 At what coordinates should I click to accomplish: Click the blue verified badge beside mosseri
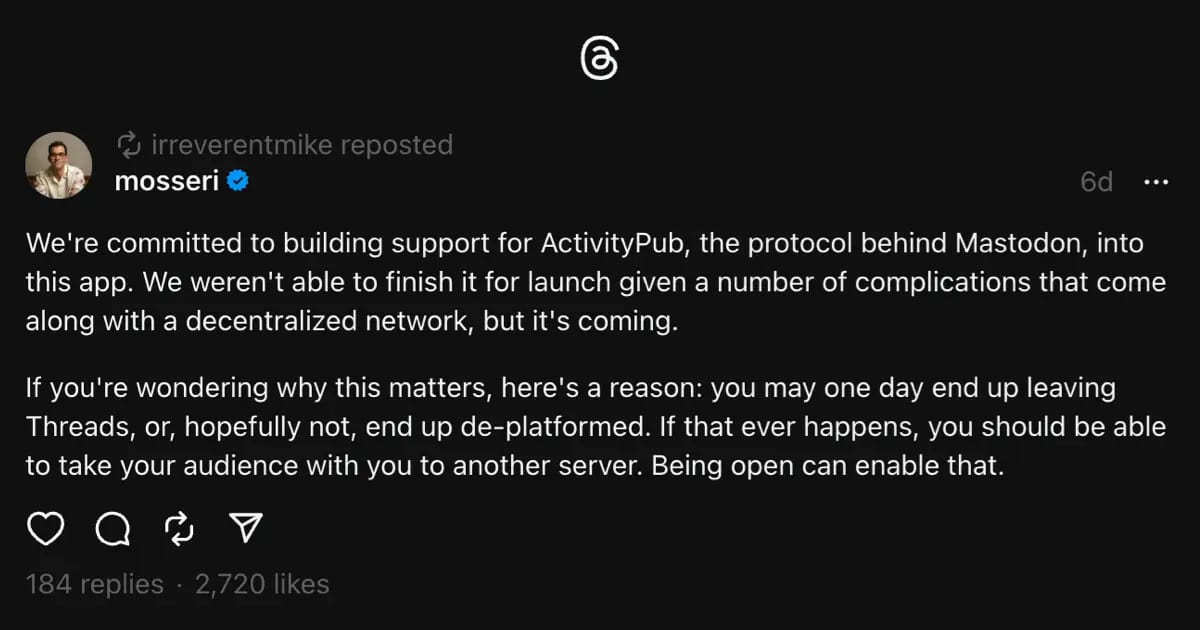(x=238, y=181)
